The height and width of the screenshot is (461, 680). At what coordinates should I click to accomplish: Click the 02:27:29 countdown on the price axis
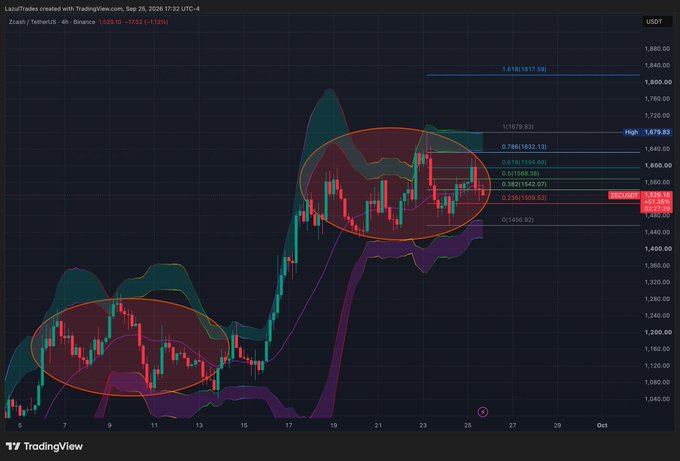[657, 209]
